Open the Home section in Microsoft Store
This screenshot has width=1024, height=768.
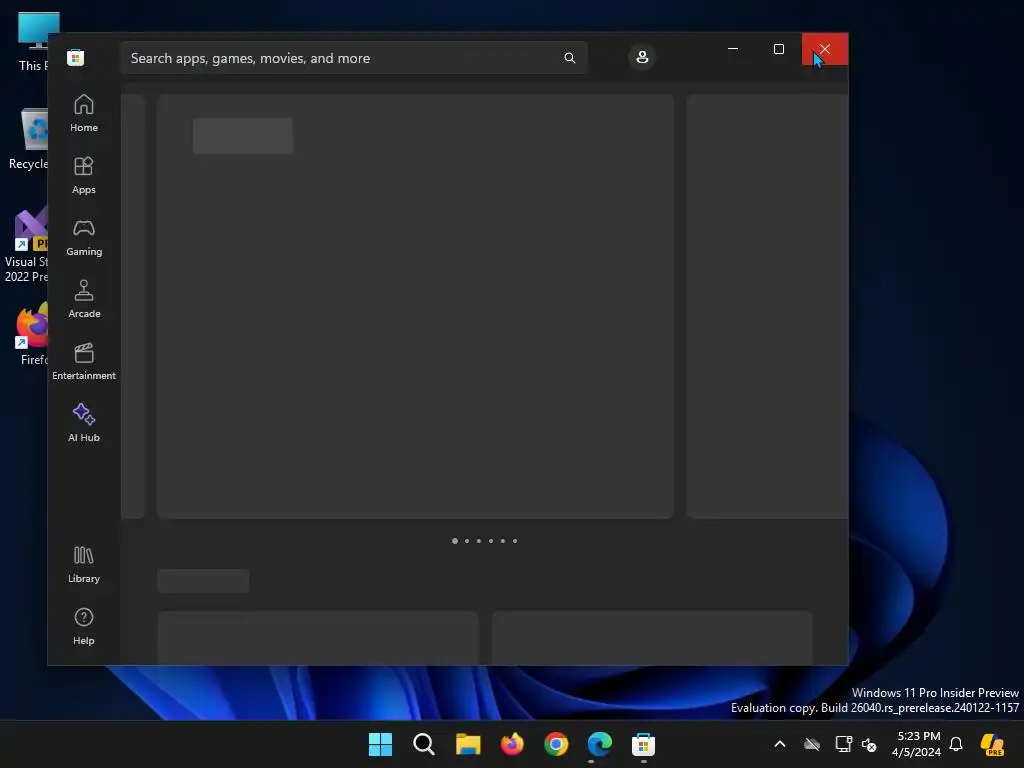pos(84,113)
